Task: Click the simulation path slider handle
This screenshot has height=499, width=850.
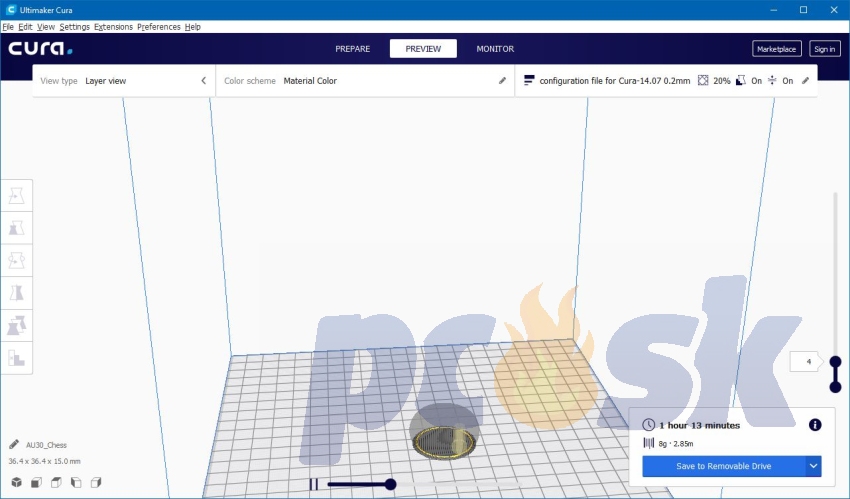Action: coord(390,484)
